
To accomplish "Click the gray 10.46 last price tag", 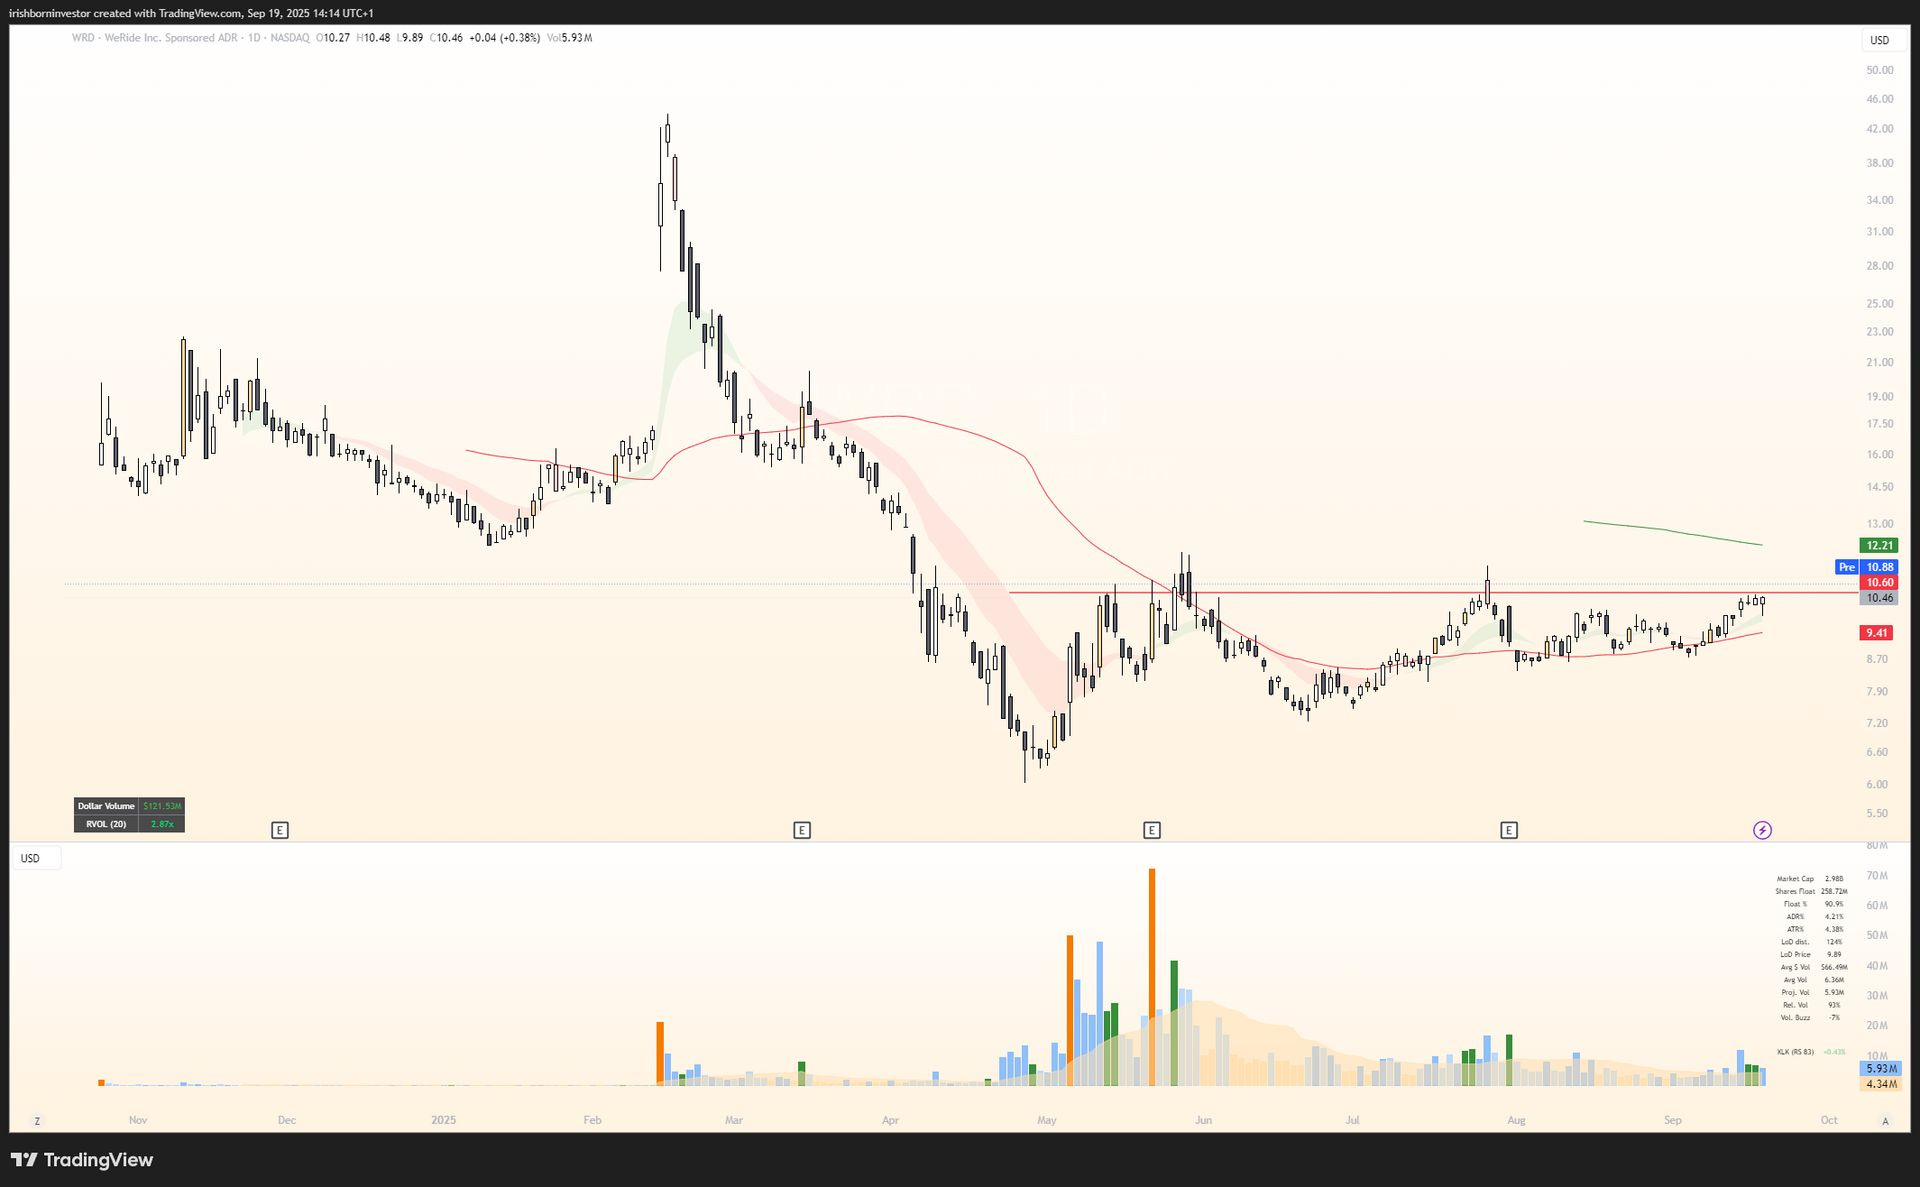I will [1879, 598].
